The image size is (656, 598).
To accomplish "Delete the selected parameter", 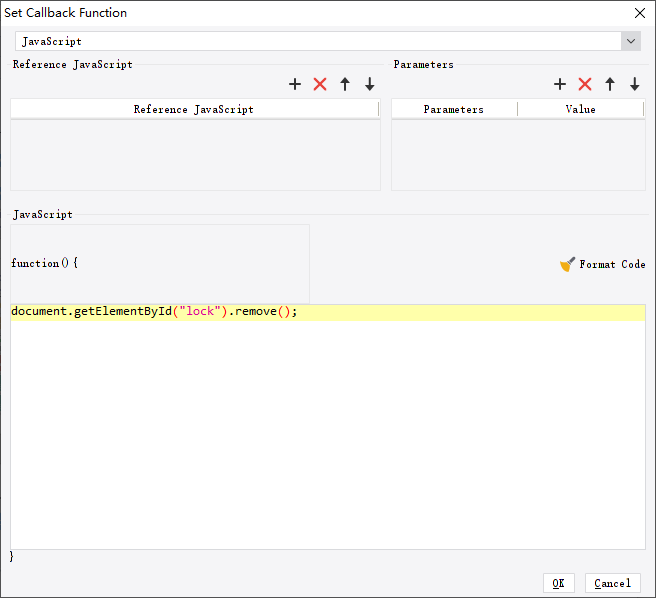I will pyautogui.click(x=585, y=84).
